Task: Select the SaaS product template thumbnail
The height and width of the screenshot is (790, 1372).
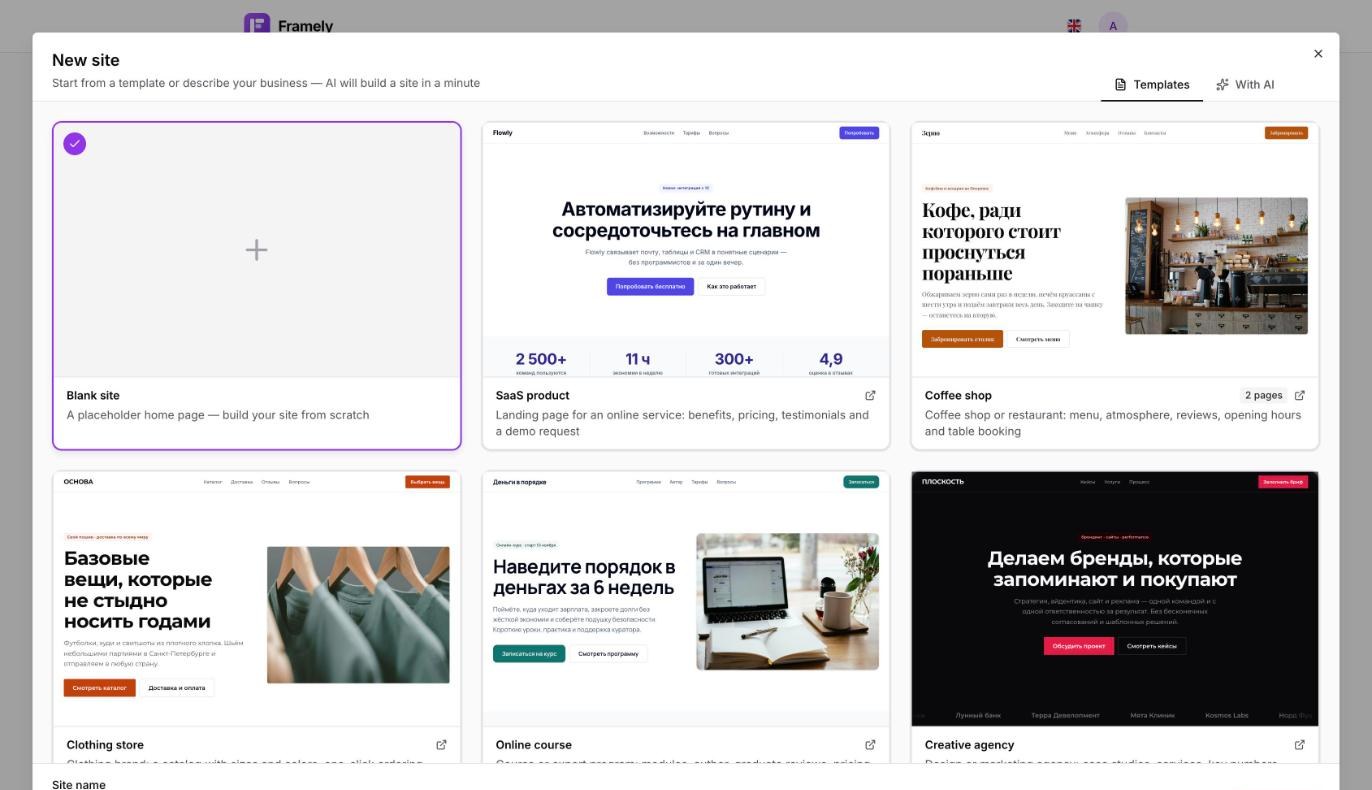Action: 686,250
